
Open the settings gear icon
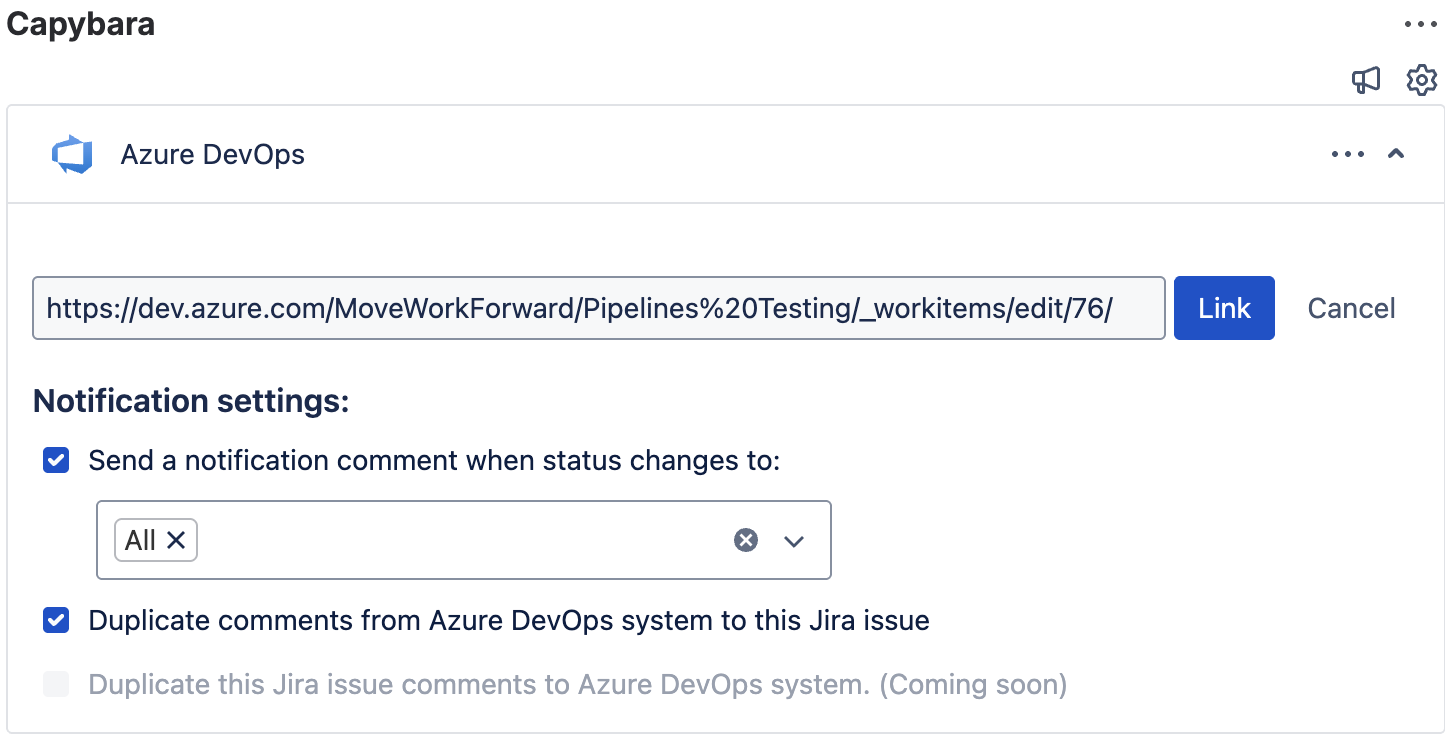coord(1421,80)
